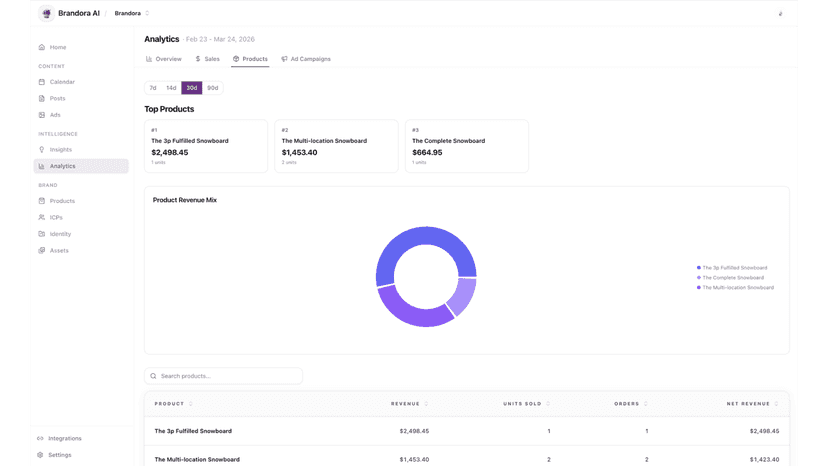Open Calendar via its sidebar icon
This screenshot has width=828, height=466.
[42, 82]
